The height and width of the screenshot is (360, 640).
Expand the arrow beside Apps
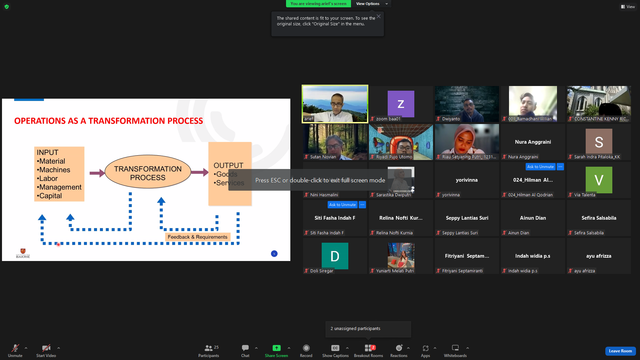[x=435, y=348]
